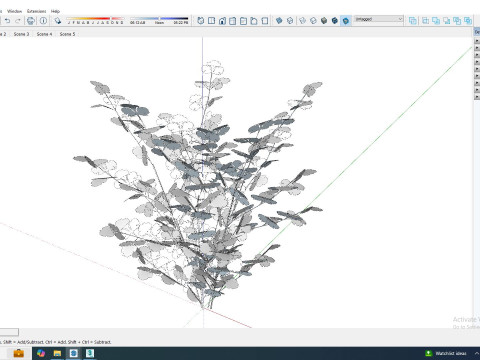Open the teal app beside SketchUp on taskbar
480x360 pixels.
pyautogui.click(x=90, y=353)
